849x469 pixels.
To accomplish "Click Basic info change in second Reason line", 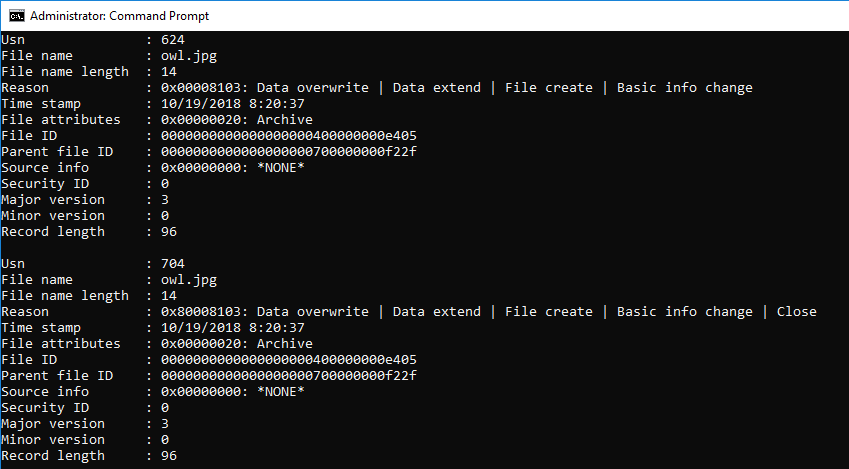I will click(684, 312).
